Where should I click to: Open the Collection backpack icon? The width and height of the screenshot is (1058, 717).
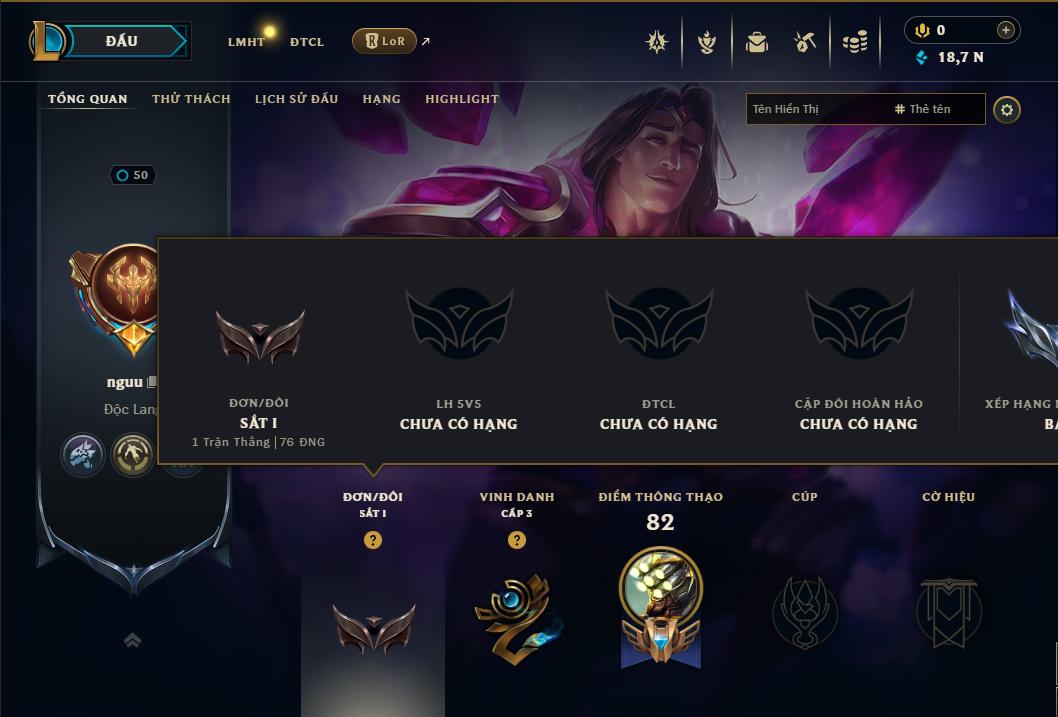click(x=756, y=42)
